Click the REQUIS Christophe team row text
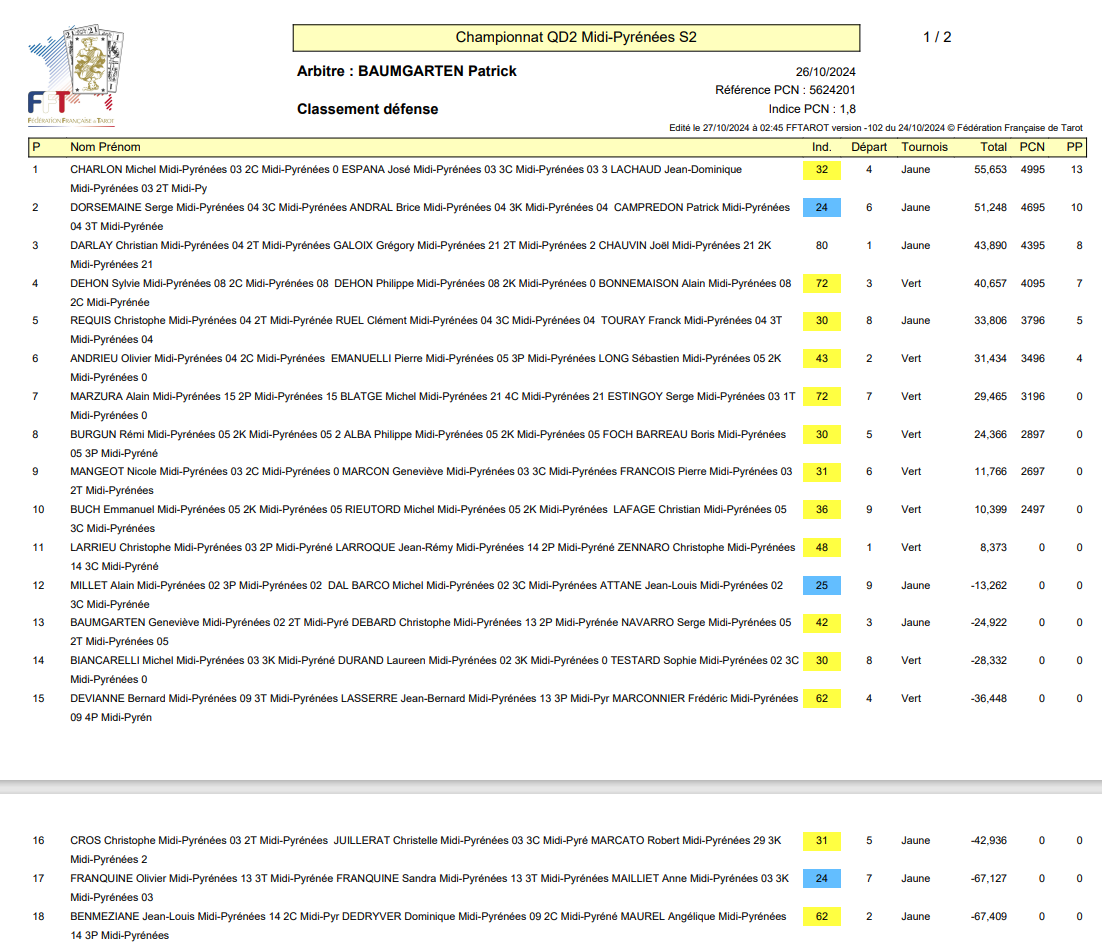Screen dimensions: 1102x945 pos(426,330)
